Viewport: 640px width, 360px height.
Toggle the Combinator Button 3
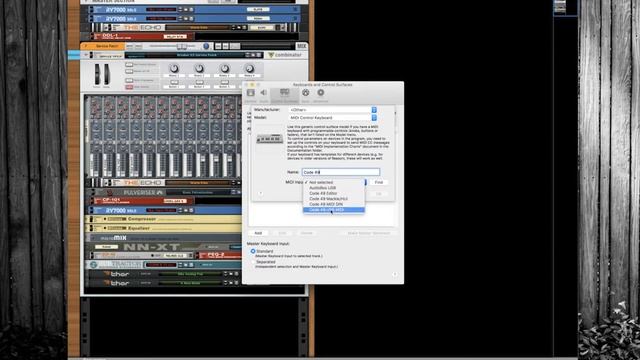coord(225,82)
